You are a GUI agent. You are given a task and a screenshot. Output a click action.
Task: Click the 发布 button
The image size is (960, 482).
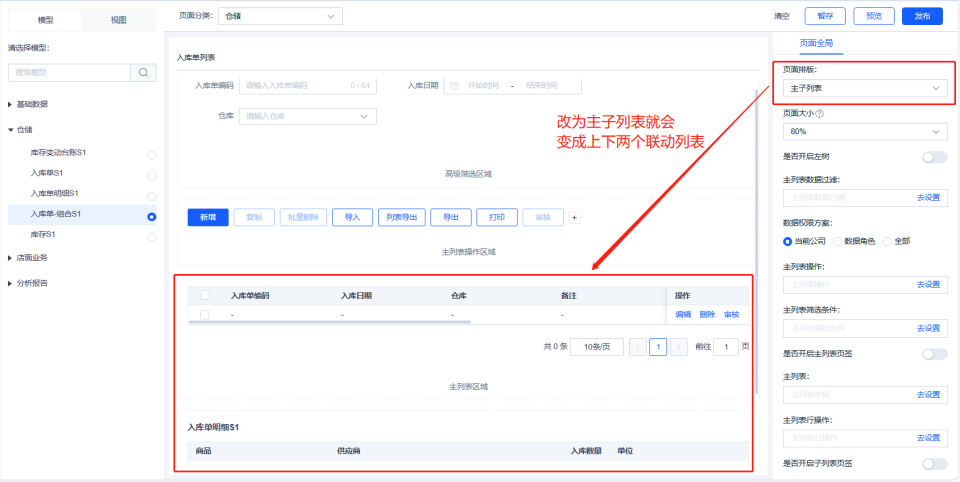coord(922,17)
